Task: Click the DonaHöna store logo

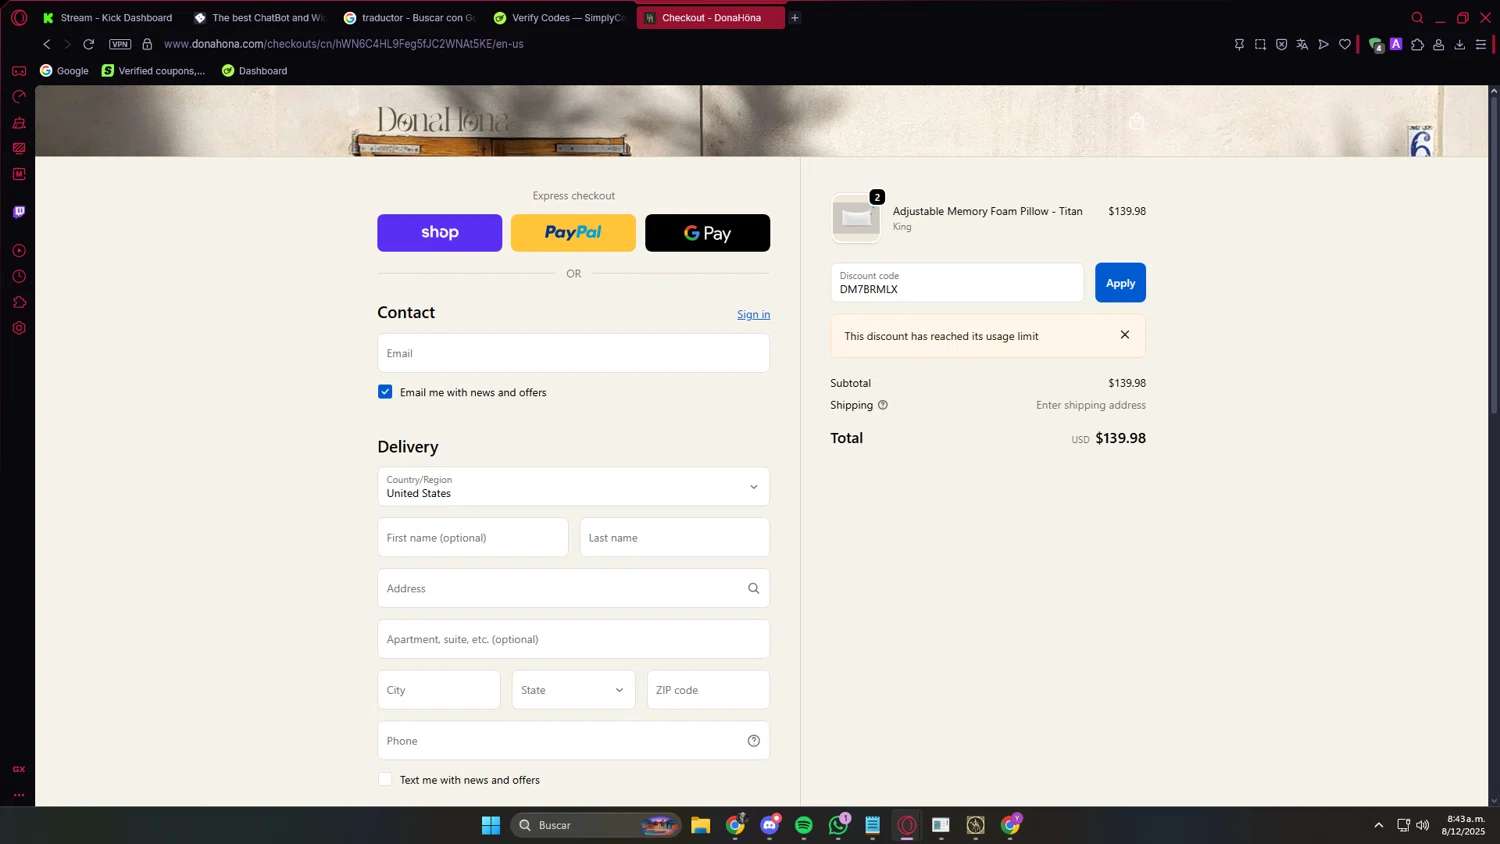Action: click(x=443, y=121)
